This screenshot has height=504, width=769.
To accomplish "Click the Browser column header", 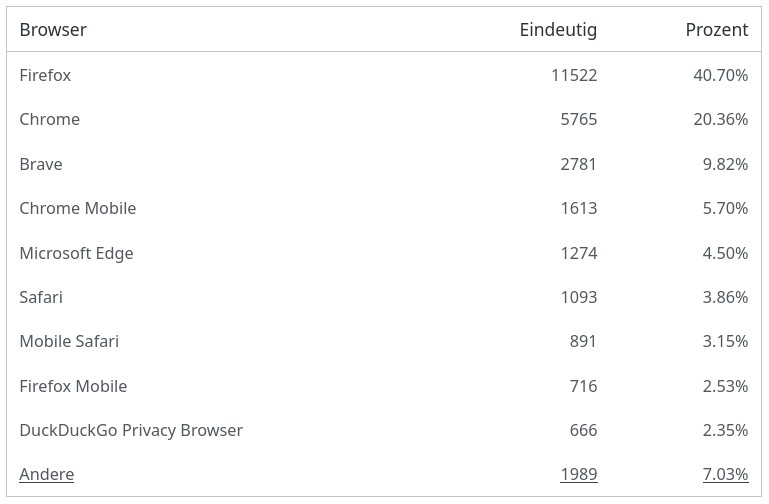I will [53, 30].
